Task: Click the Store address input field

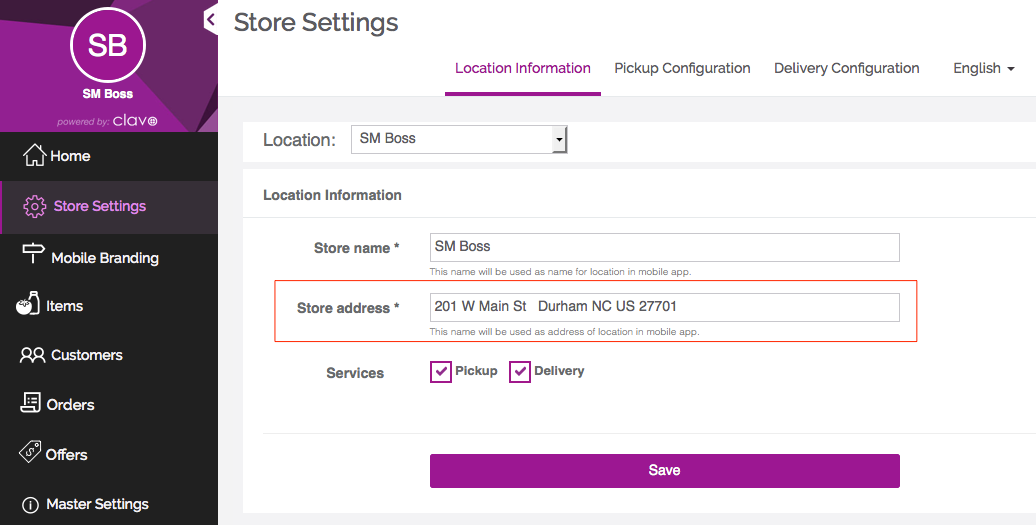Action: pyautogui.click(x=664, y=307)
